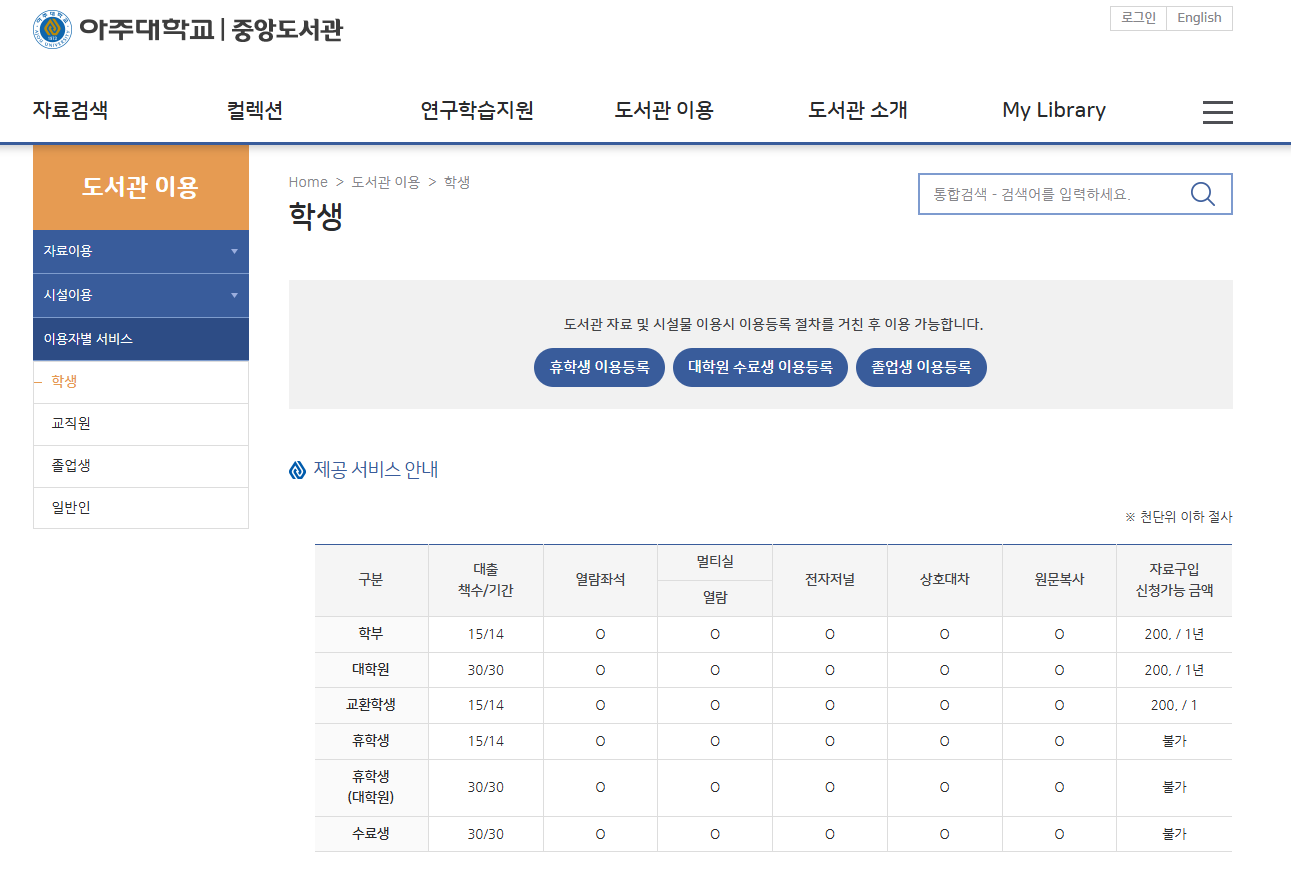Click the 휴학생 이용등록 button

(x=599, y=367)
